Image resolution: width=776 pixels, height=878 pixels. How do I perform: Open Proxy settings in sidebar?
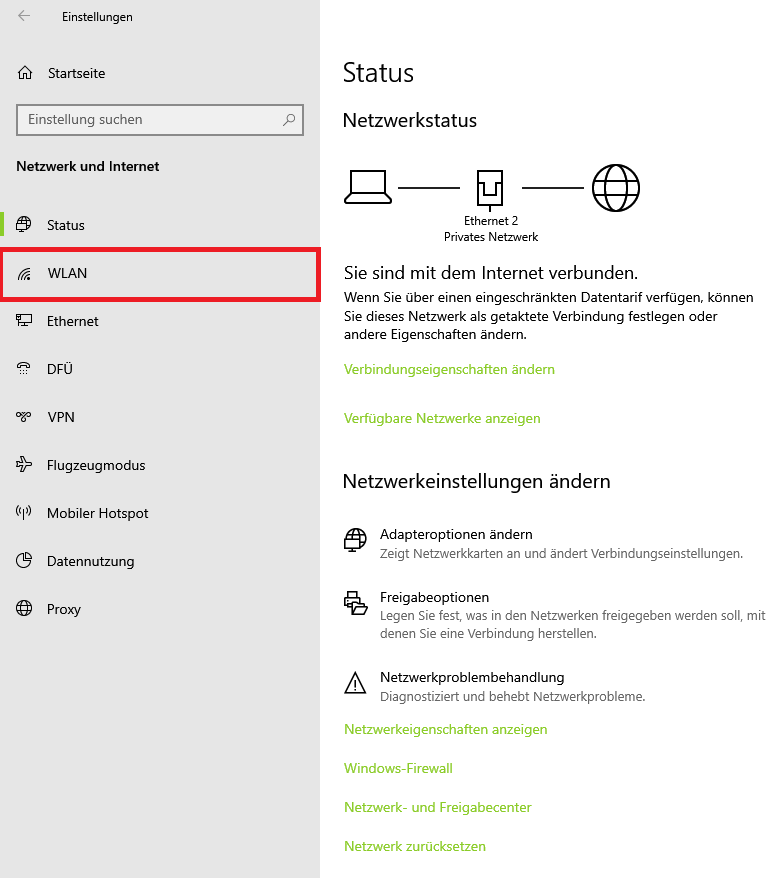coord(63,609)
